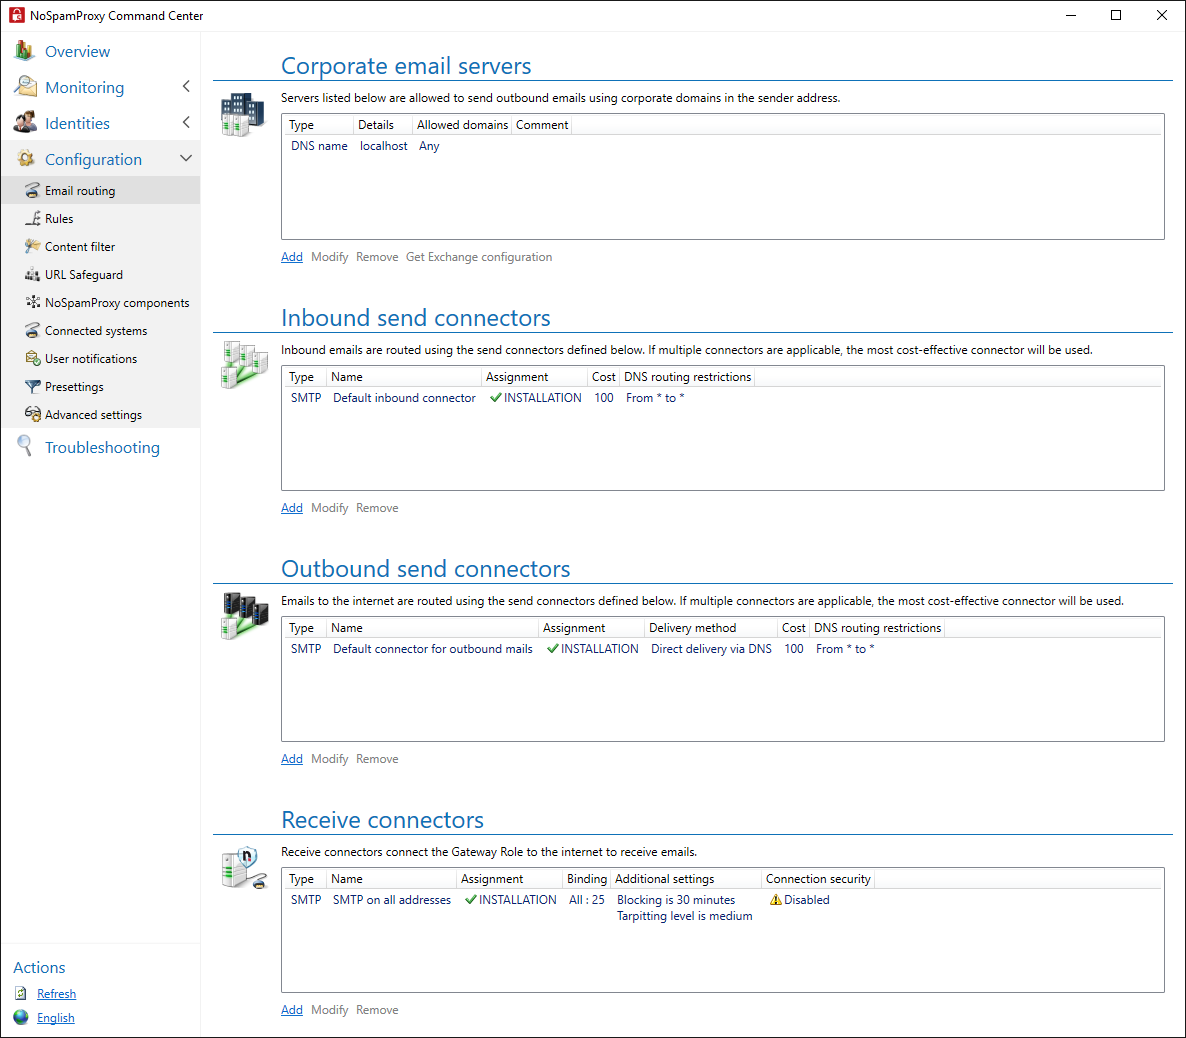Click the Connection security column header
1186x1038 pixels.
[818, 879]
